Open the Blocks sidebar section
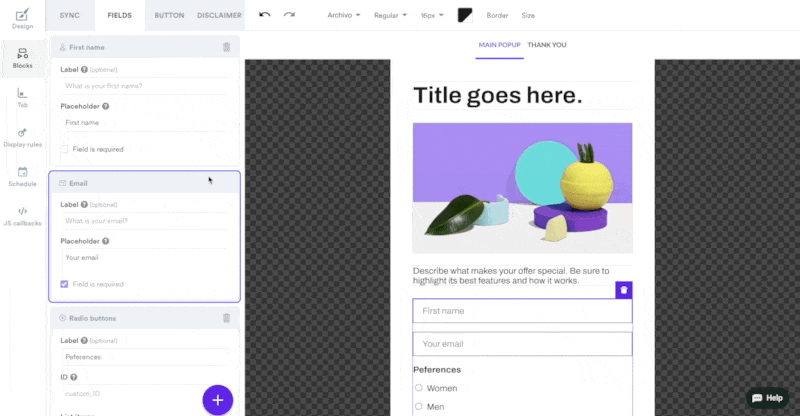 (x=22, y=58)
